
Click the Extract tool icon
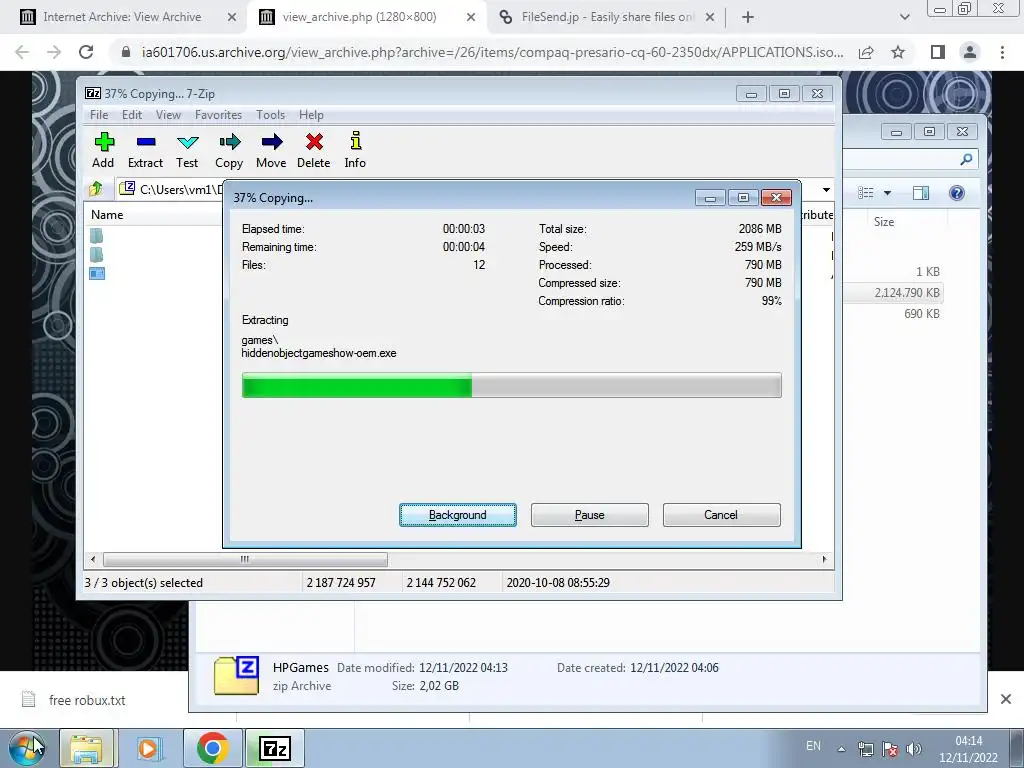[146, 150]
